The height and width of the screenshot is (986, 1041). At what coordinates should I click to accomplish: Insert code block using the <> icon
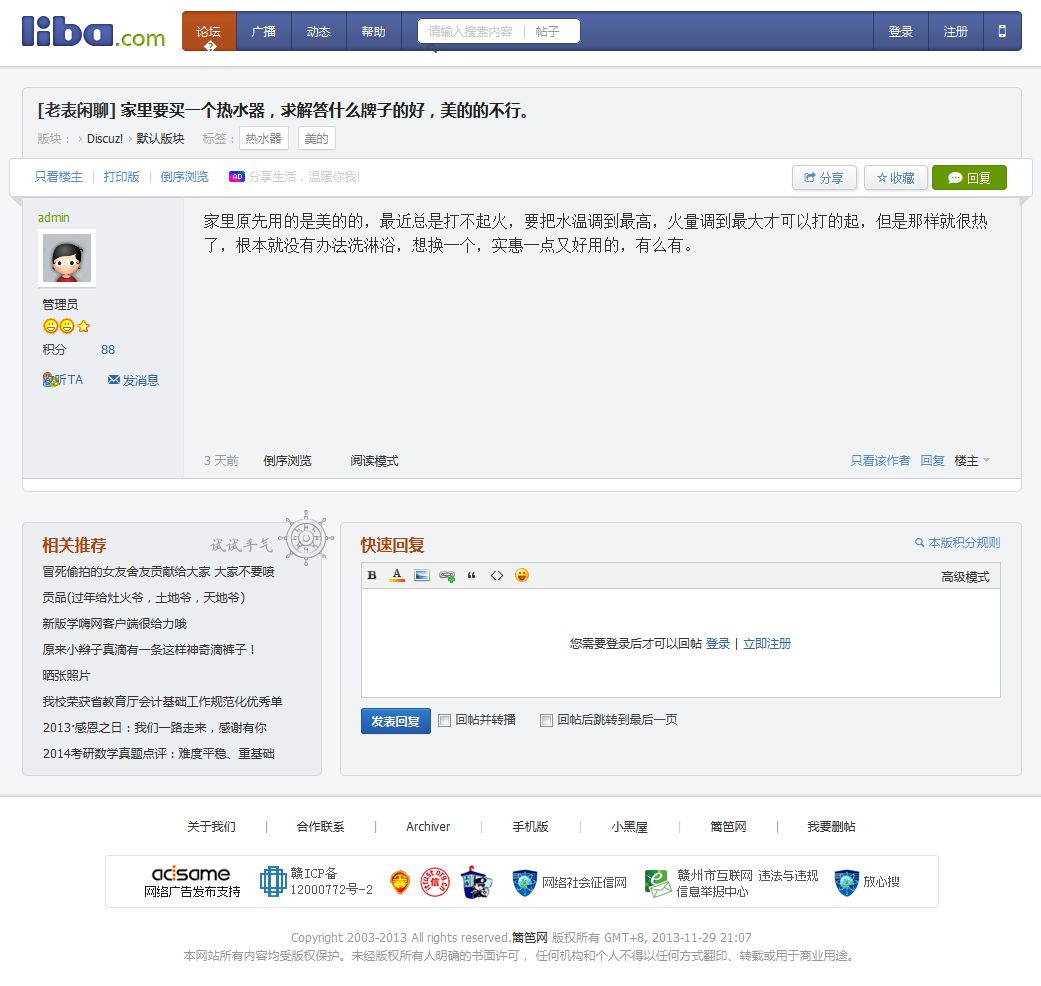click(x=496, y=575)
